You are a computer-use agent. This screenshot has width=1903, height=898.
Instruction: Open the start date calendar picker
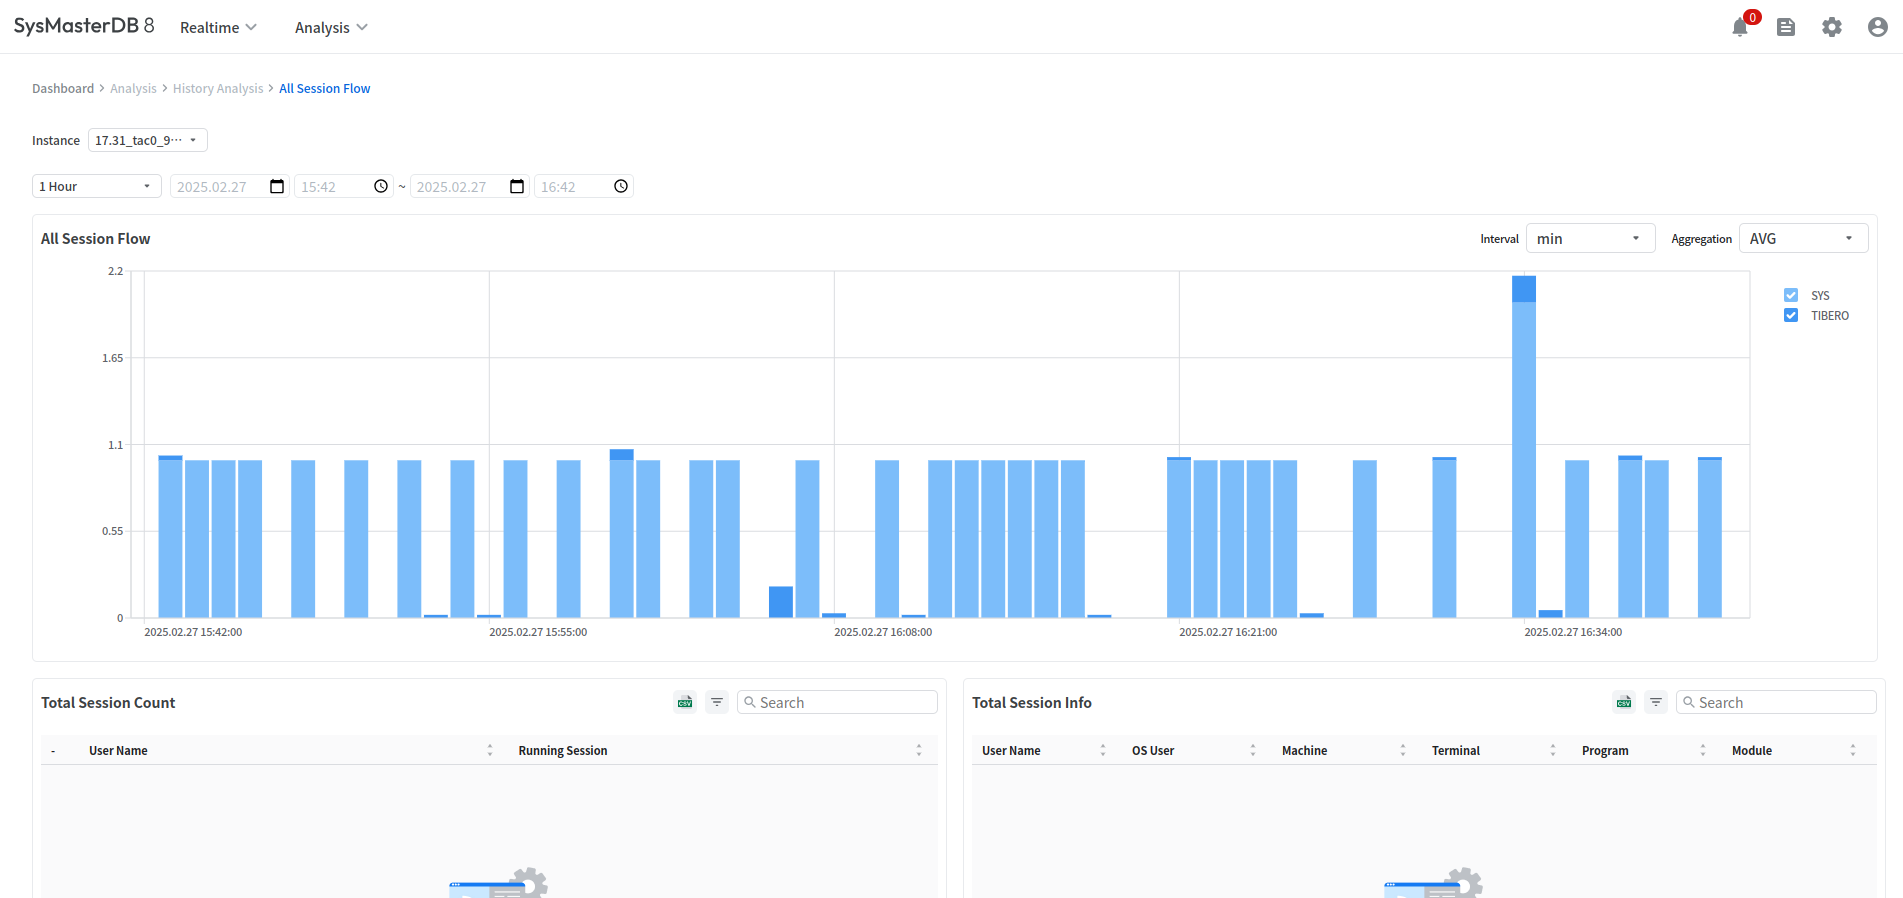click(x=277, y=186)
